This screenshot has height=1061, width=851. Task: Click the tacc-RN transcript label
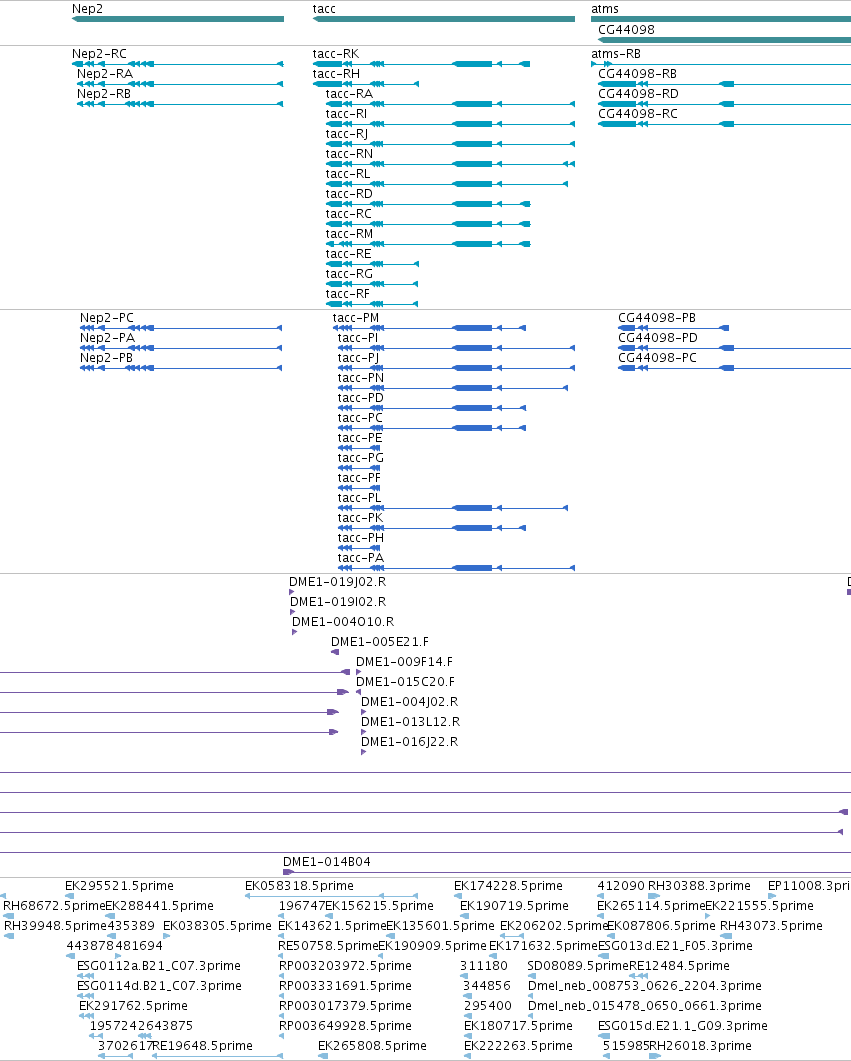pos(349,154)
